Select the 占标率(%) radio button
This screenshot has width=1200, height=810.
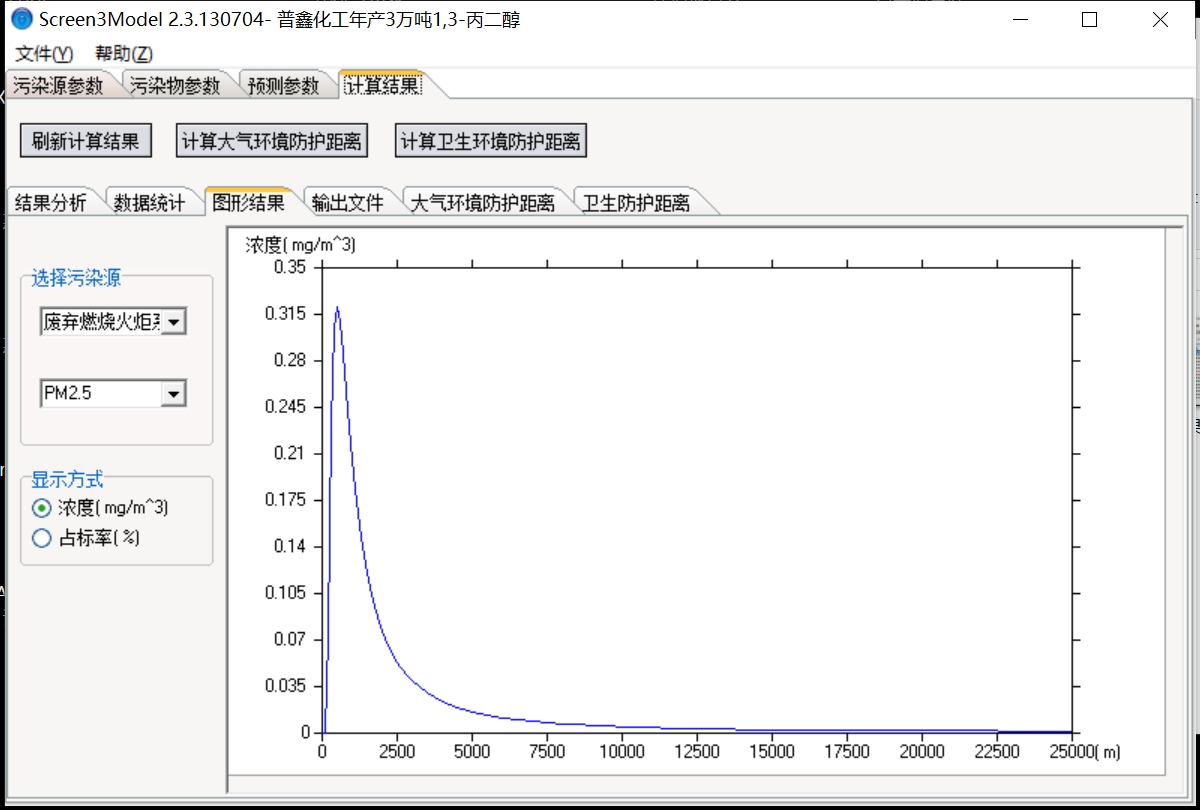(x=42, y=538)
